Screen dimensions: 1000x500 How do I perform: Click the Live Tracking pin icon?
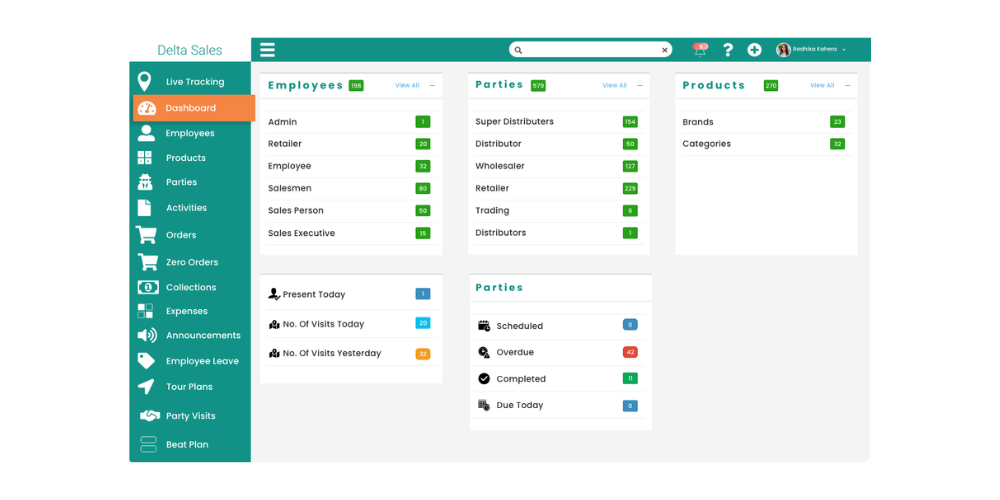pos(145,82)
